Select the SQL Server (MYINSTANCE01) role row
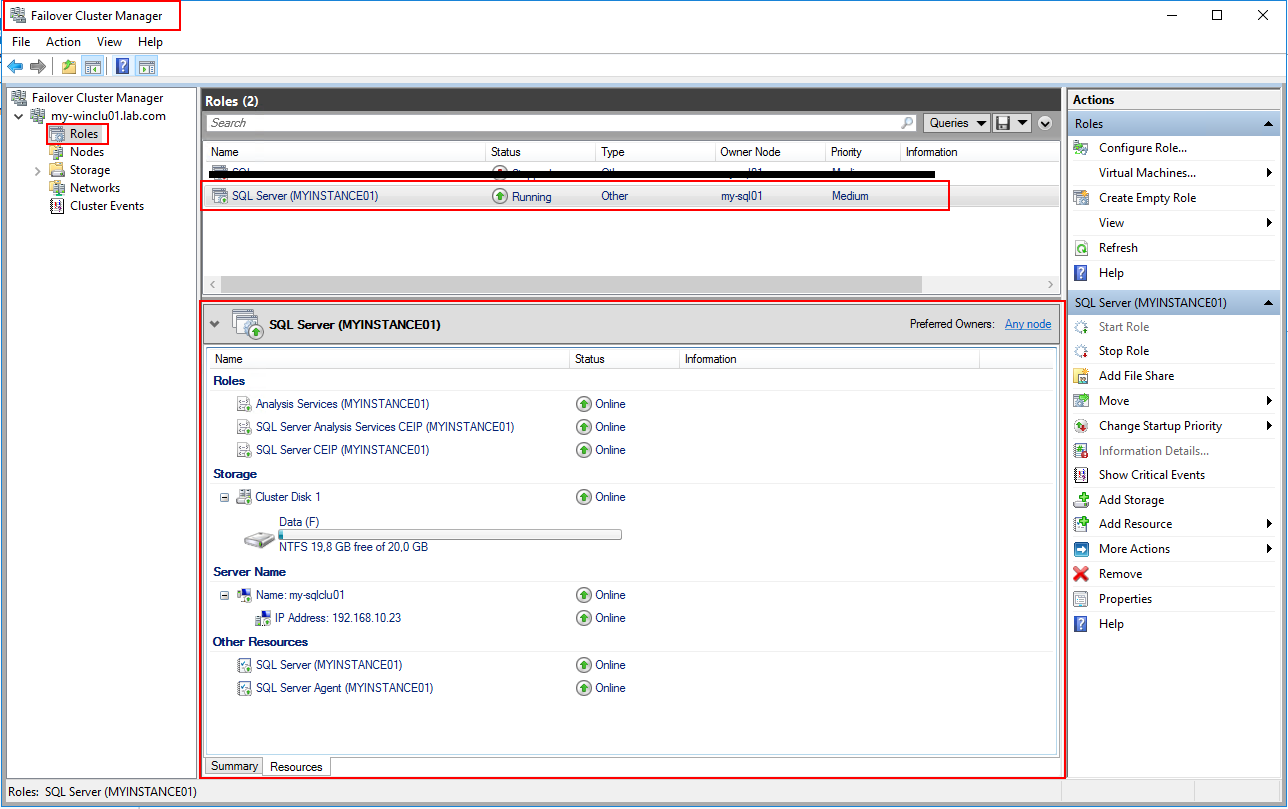This screenshot has height=809, width=1288. (x=630, y=196)
